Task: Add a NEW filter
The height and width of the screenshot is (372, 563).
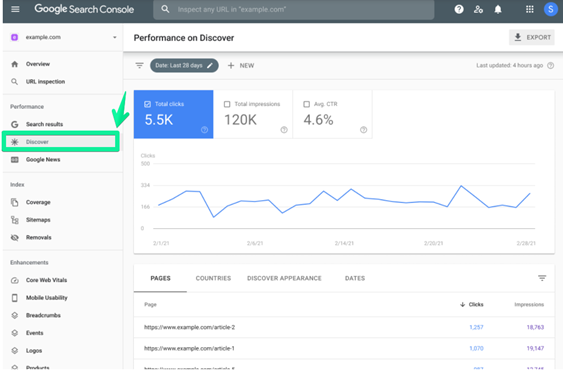Action: pos(241,65)
